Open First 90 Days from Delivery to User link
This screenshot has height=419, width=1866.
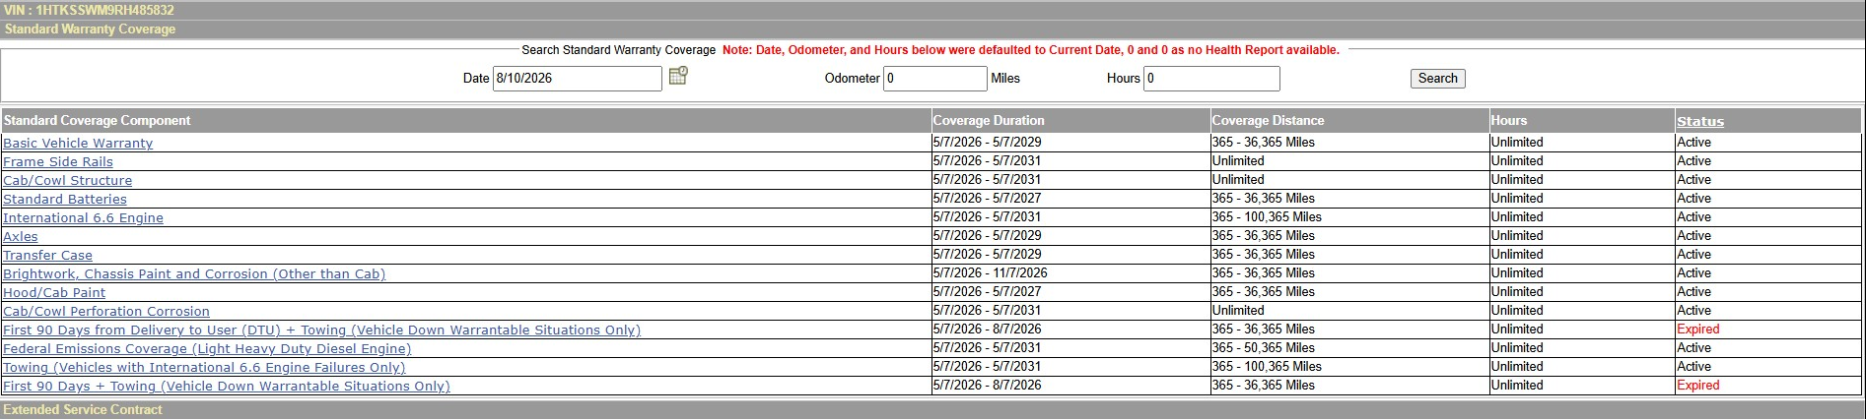pos(322,330)
